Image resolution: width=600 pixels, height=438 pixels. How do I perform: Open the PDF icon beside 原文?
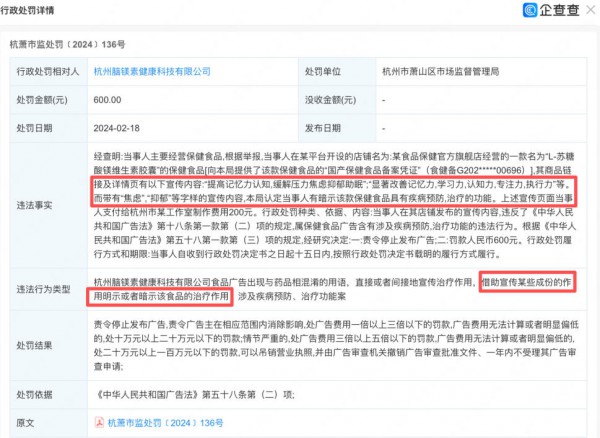[x=99, y=423]
